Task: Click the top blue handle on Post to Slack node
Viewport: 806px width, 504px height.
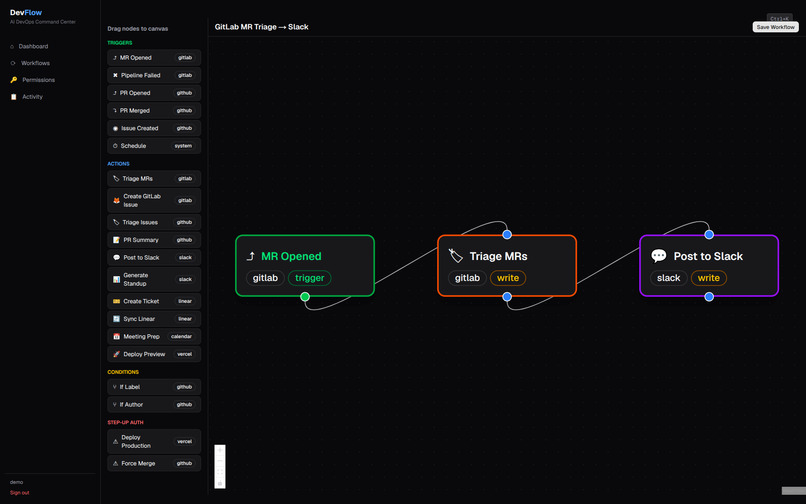Action: pyautogui.click(x=709, y=235)
